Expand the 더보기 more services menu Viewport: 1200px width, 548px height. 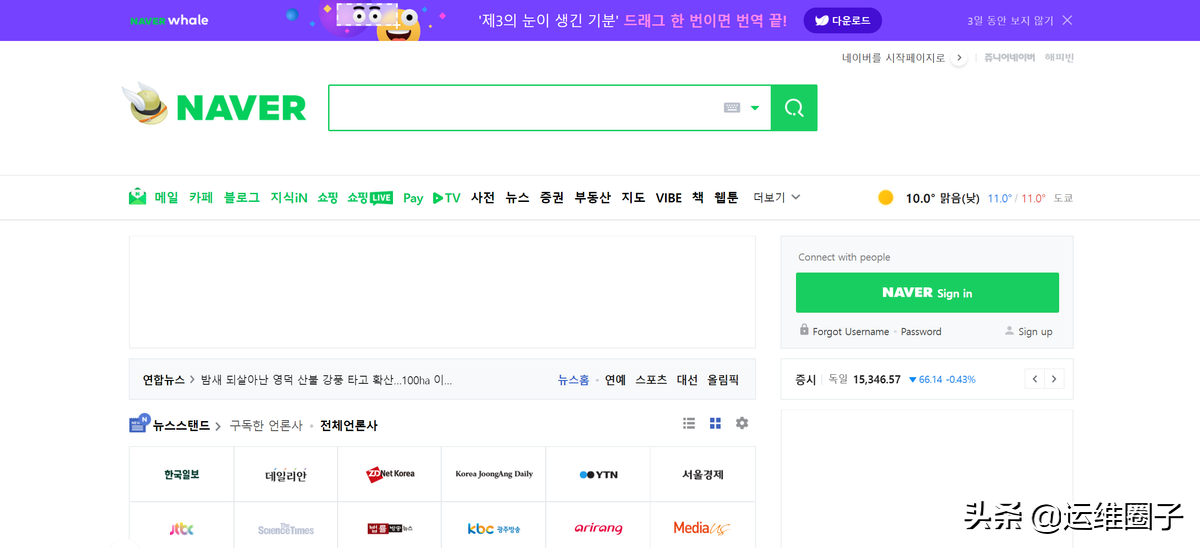click(777, 198)
